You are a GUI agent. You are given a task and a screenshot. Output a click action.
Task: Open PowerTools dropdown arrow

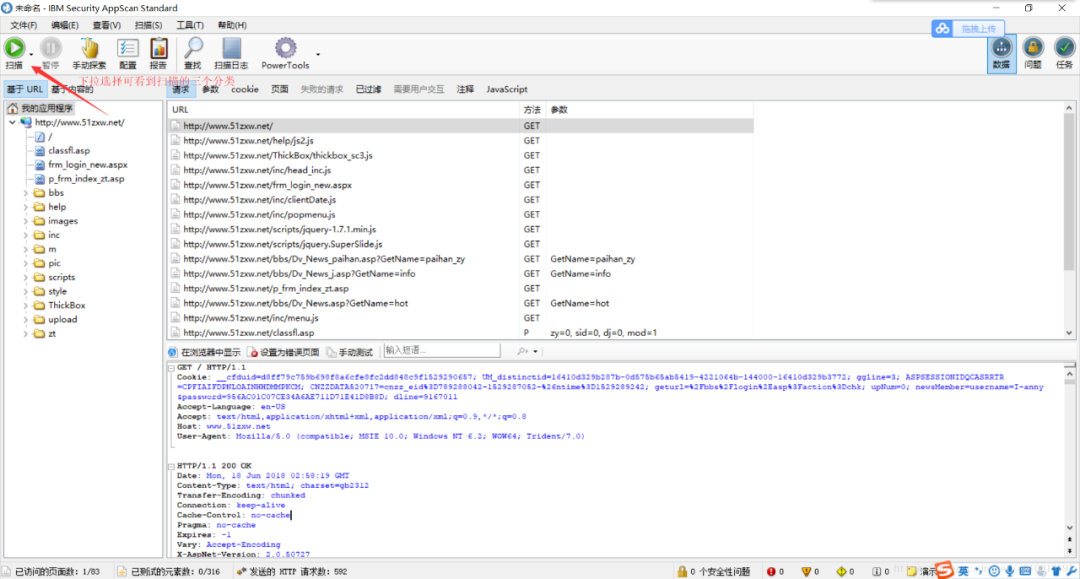[x=318, y=54]
